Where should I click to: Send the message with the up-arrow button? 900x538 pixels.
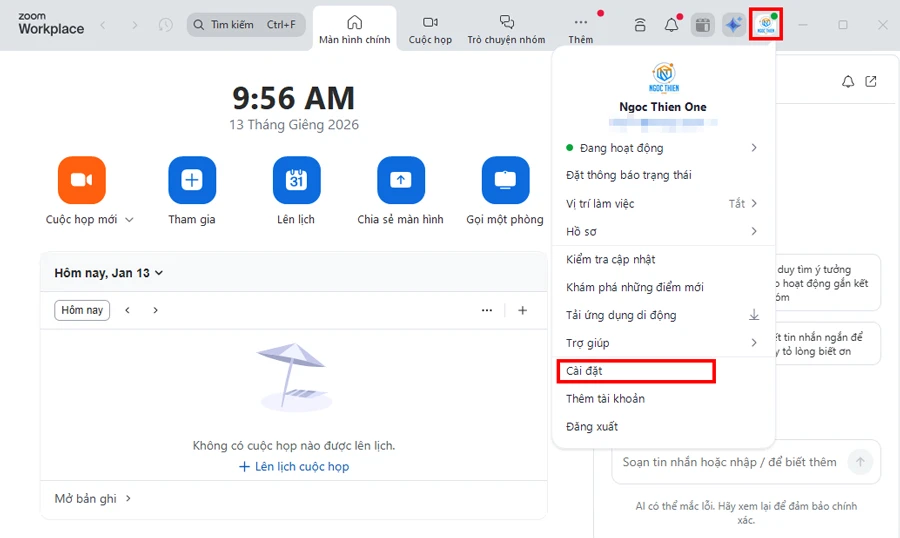[x=860, y=462]
